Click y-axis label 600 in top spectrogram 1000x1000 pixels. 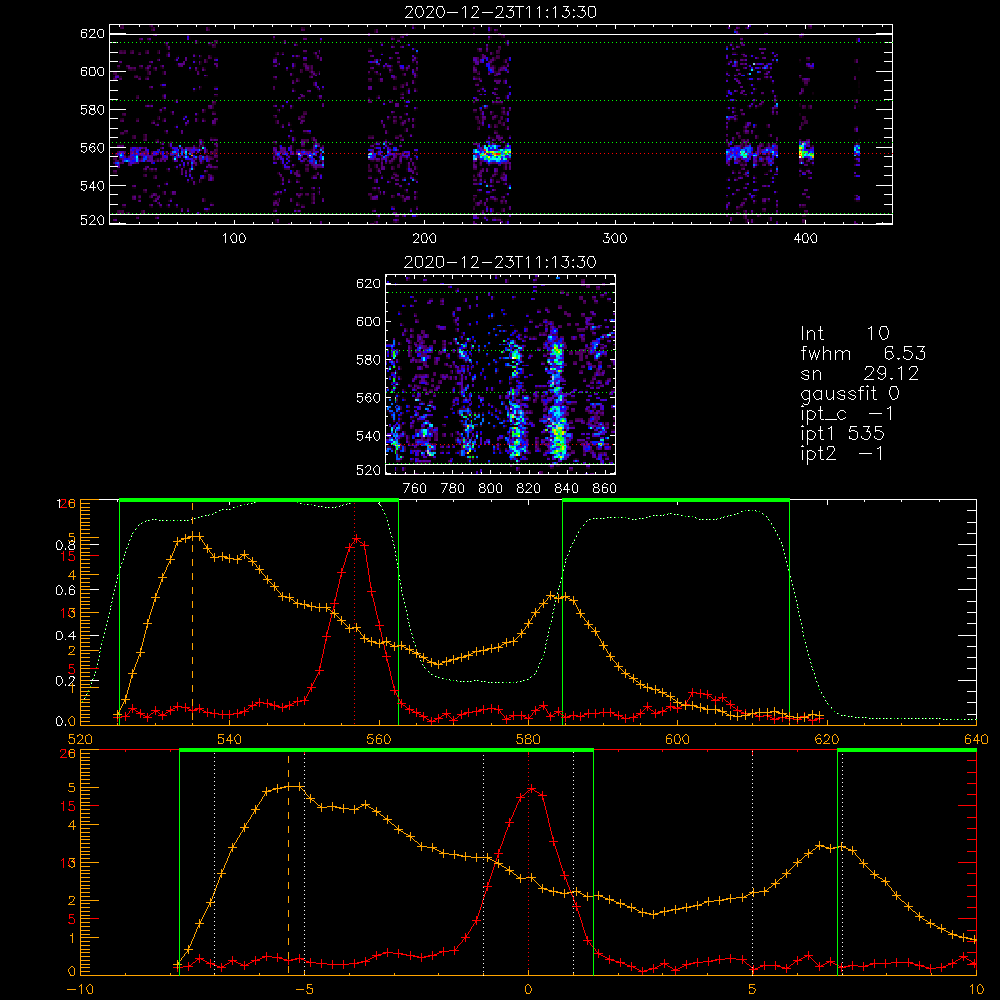(92, 71)
